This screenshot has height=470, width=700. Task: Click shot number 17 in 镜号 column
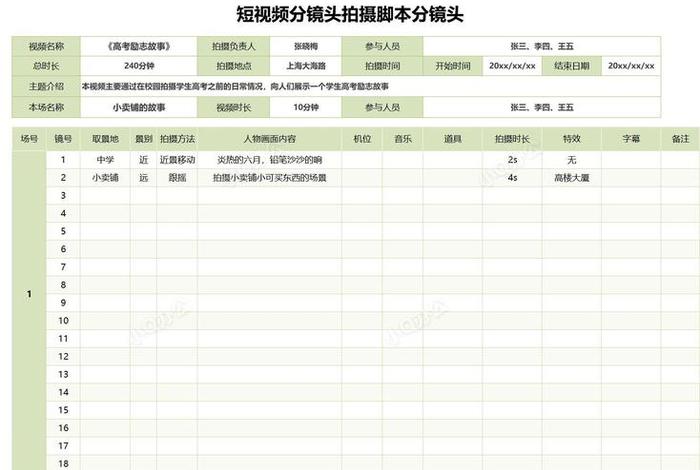click(63, 445)
